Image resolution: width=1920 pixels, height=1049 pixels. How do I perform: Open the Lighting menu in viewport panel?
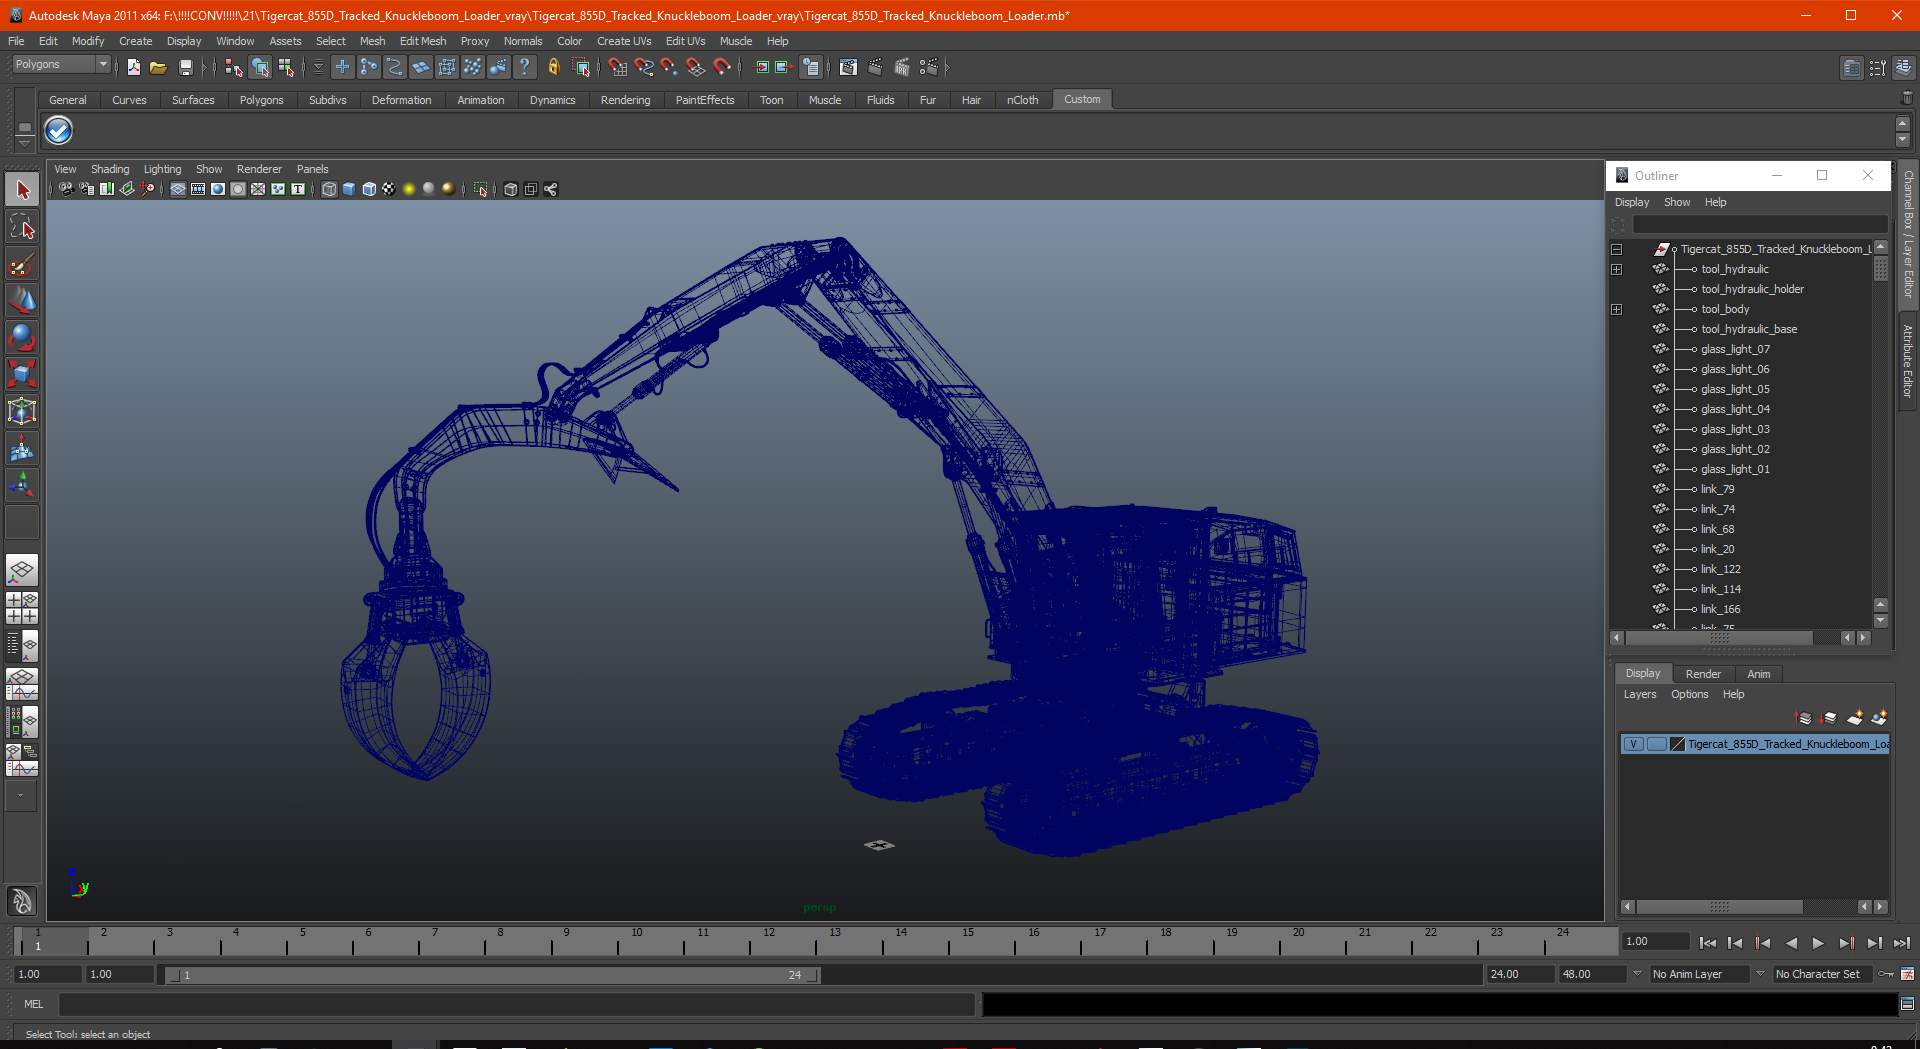162,169
